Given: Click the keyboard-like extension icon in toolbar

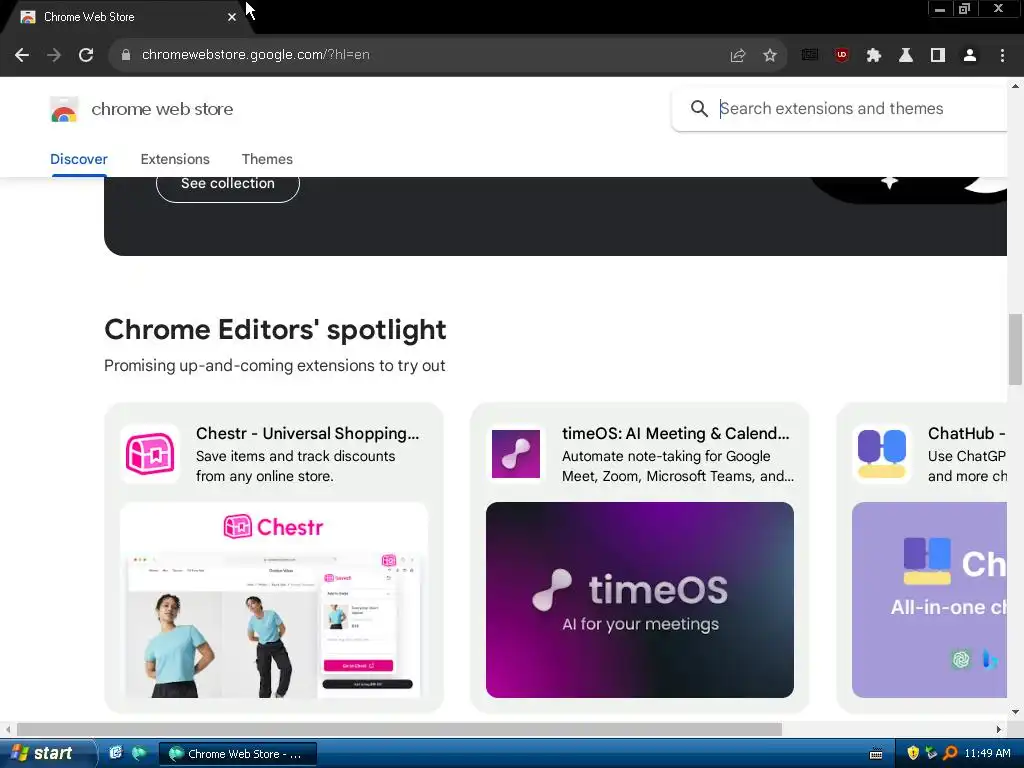Looking at the screenshot, I should pyautogui.click(x=810, y=56).
